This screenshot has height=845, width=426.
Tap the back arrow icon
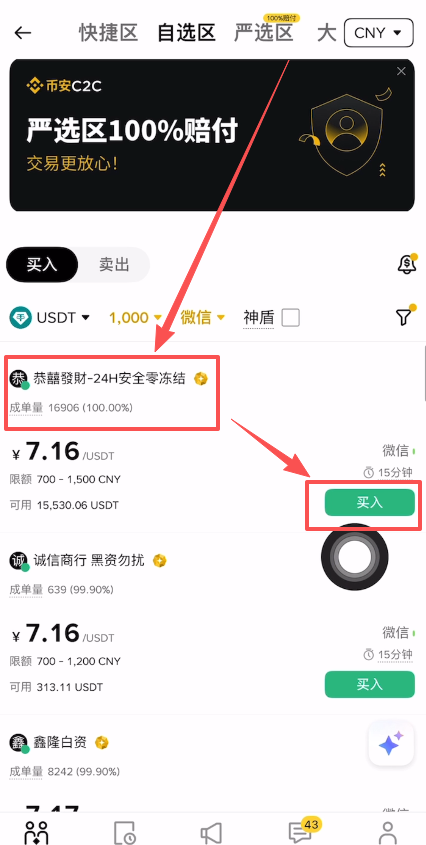[23, 33]
